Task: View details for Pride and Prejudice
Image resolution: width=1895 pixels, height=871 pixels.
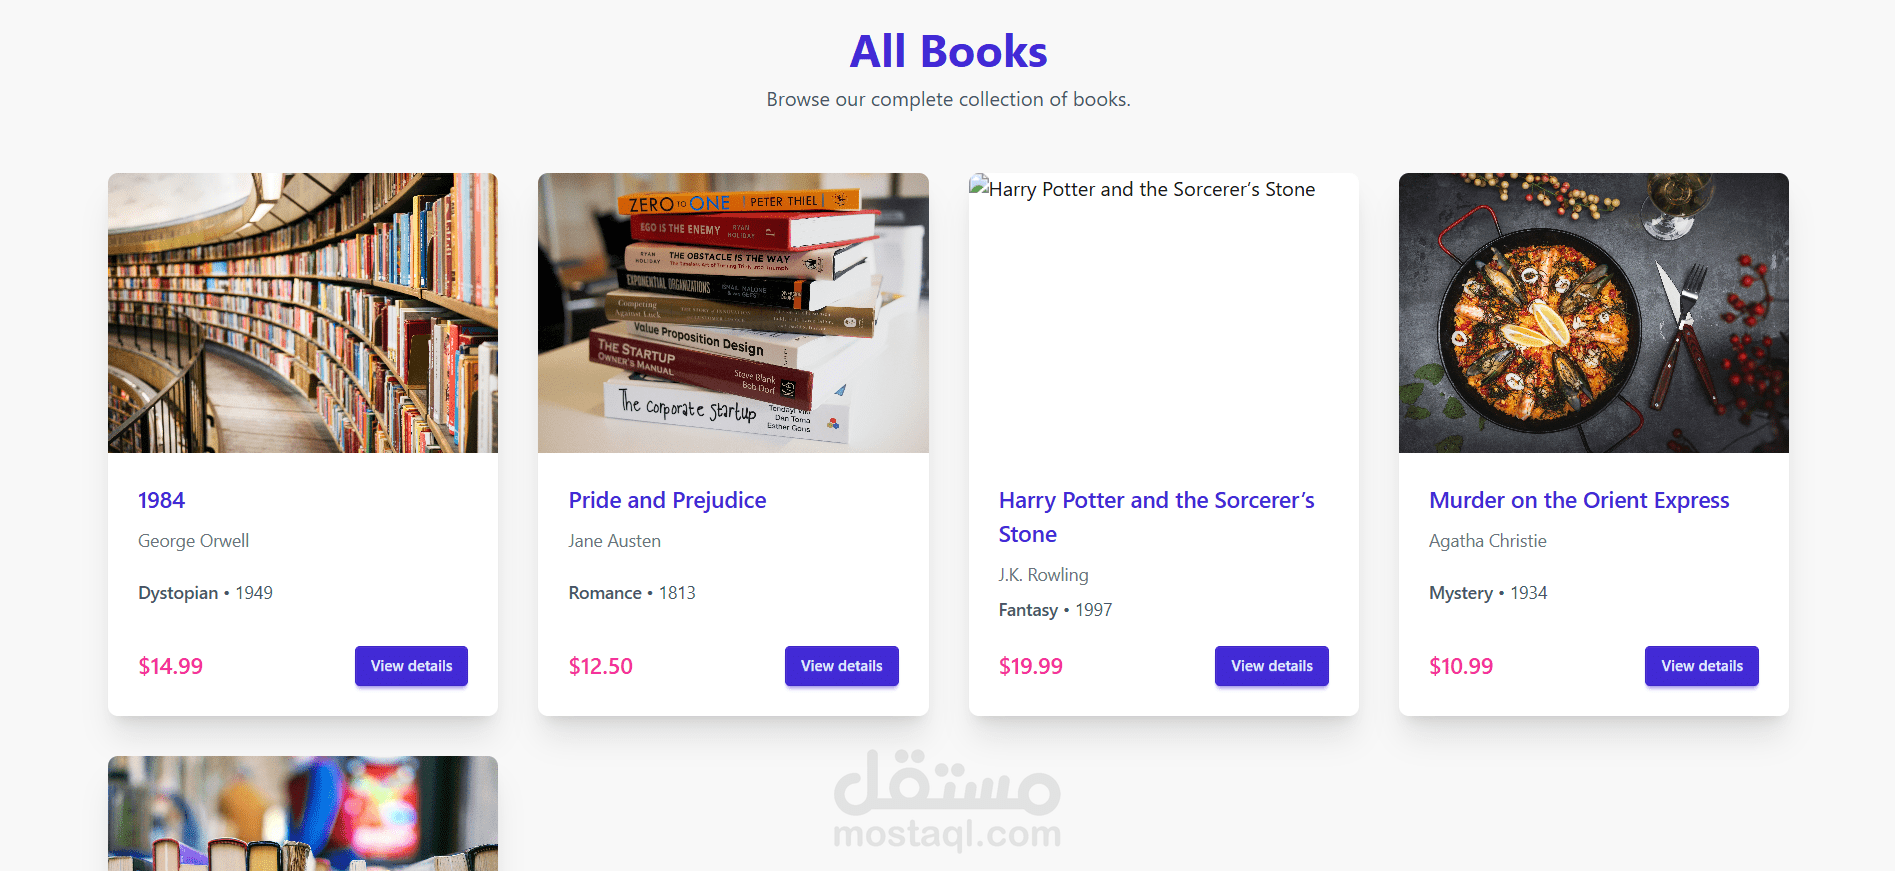Action: click(x=842, y=666)
